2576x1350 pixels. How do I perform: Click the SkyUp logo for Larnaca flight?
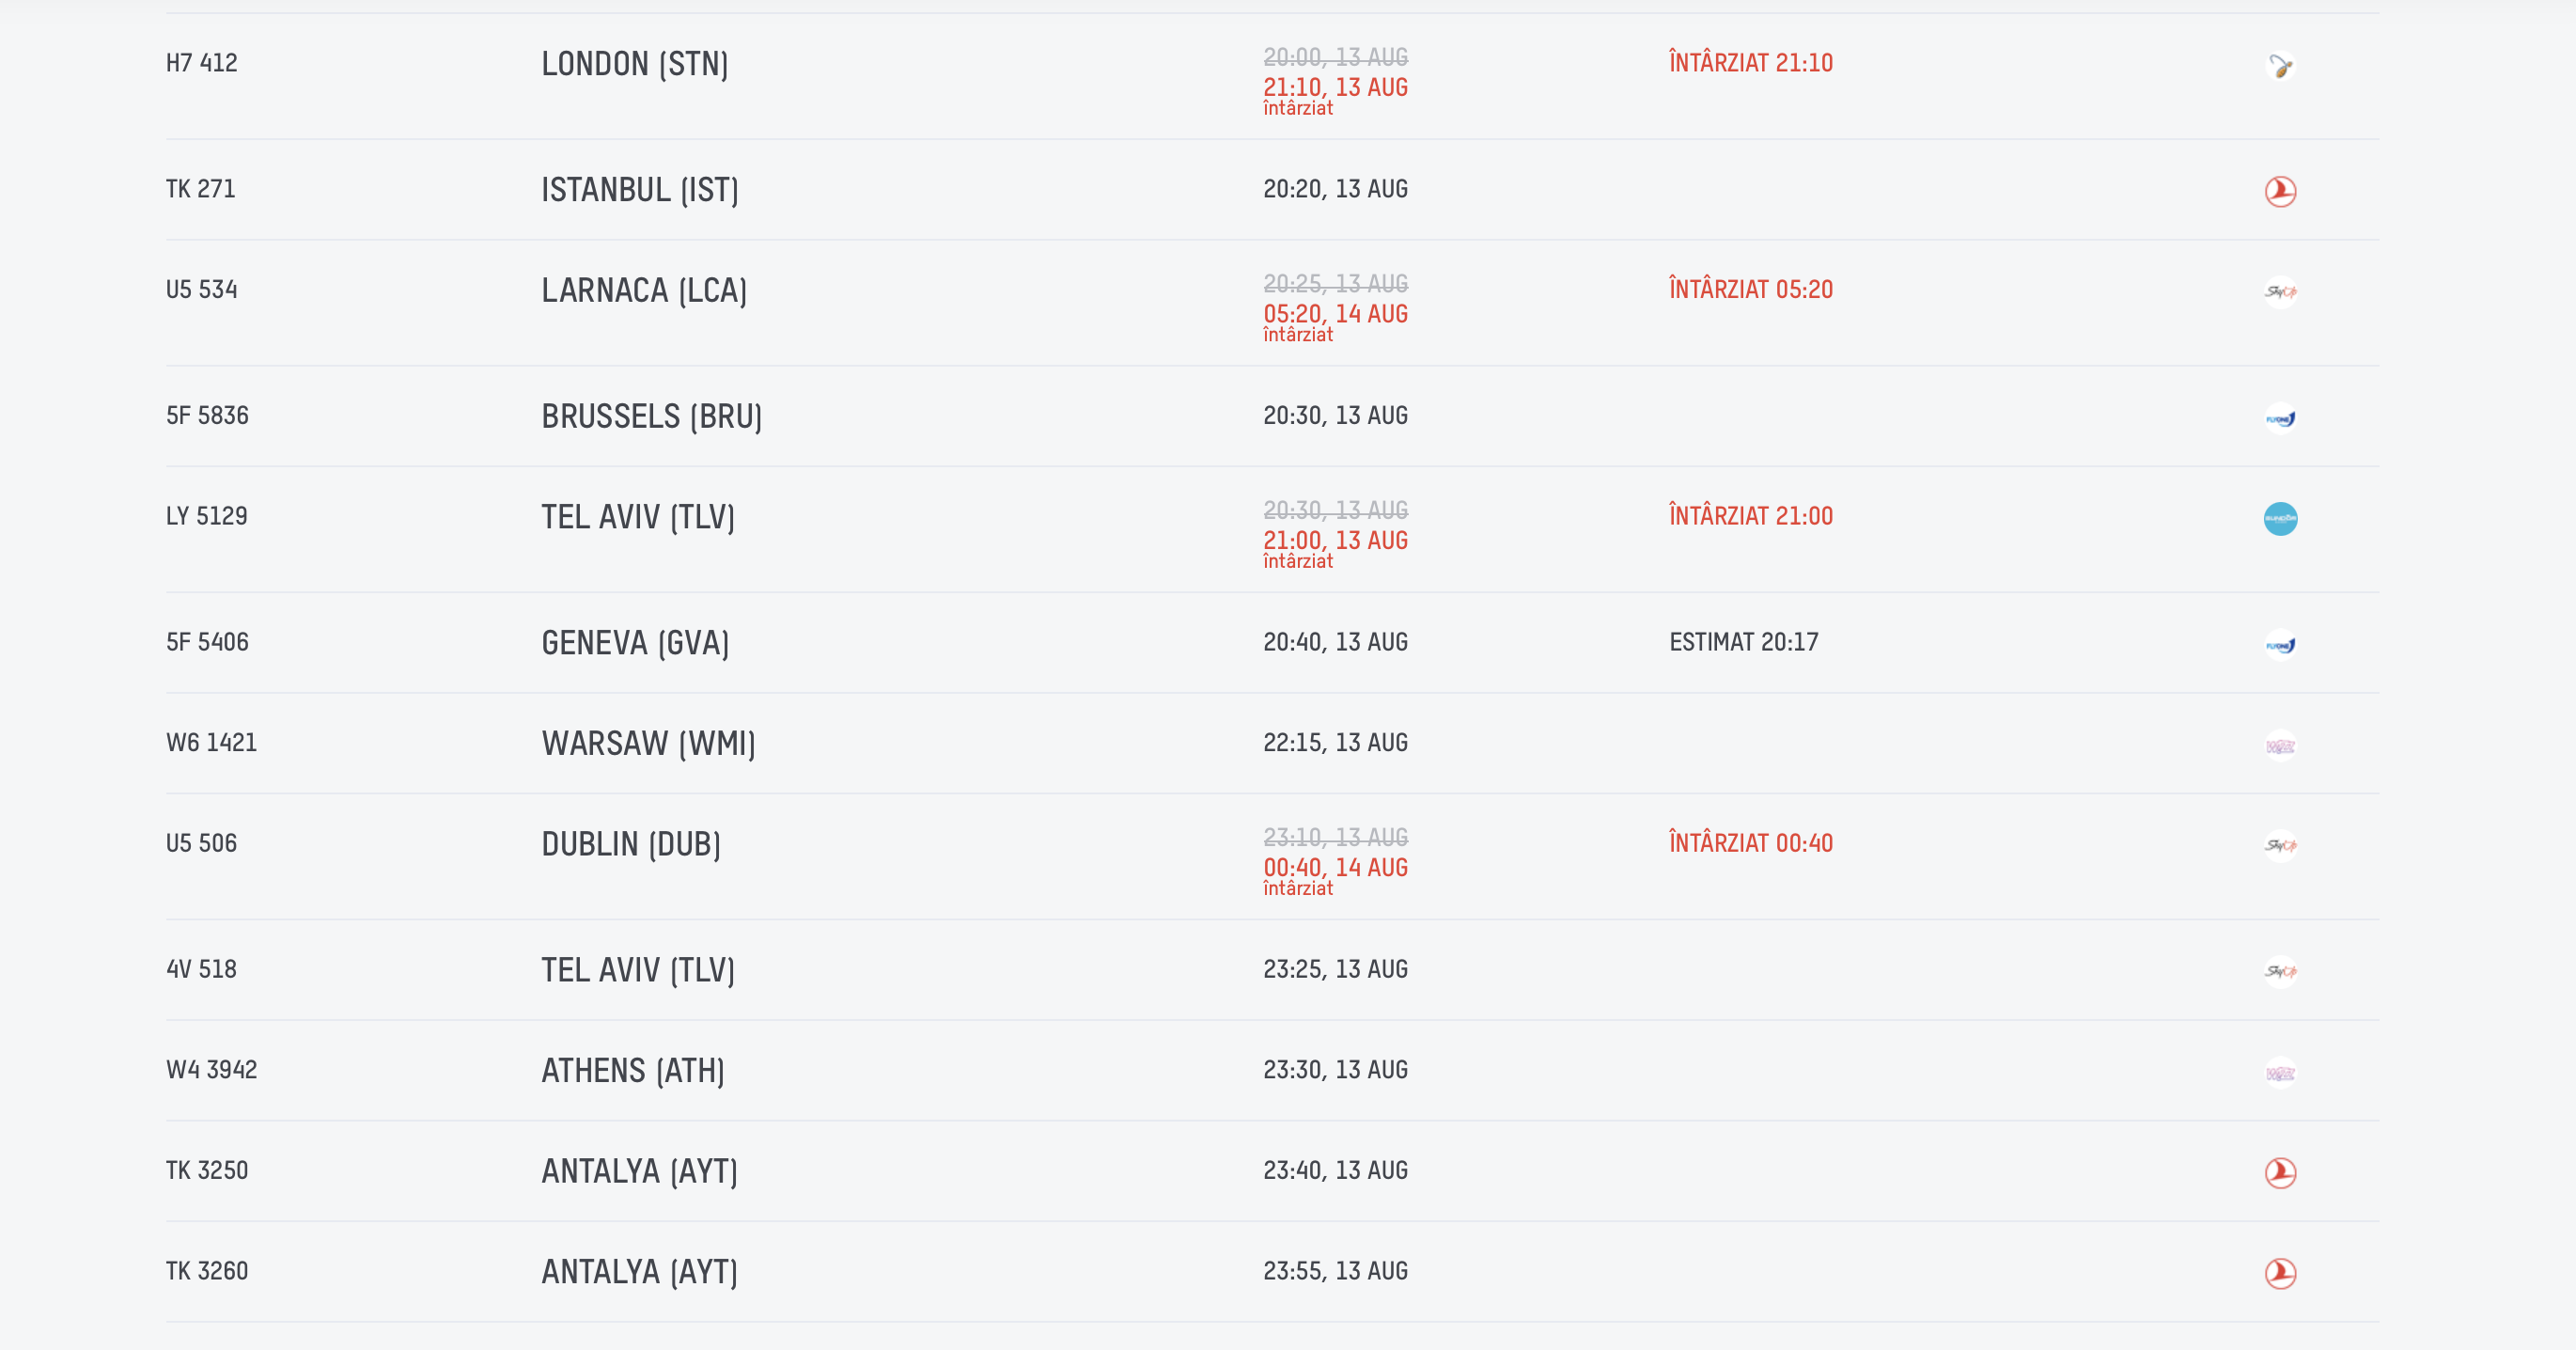click(2280, 292)
